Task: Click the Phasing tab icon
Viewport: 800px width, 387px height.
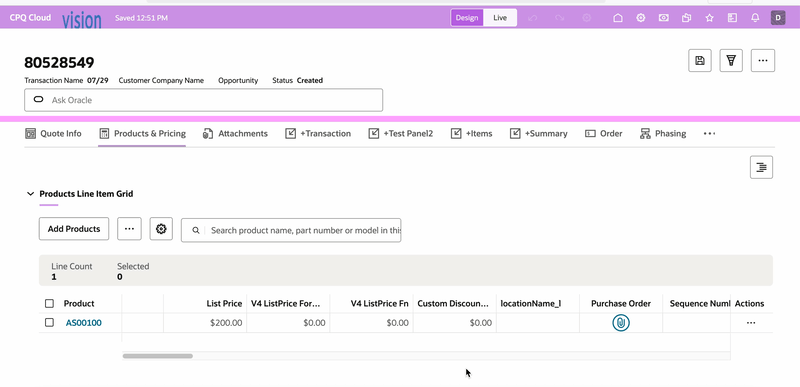Action: [645, 134]
